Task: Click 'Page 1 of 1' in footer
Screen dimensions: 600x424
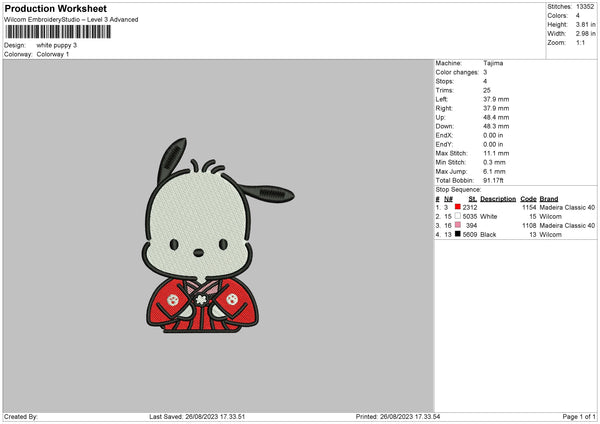Action: pos(579,417)
